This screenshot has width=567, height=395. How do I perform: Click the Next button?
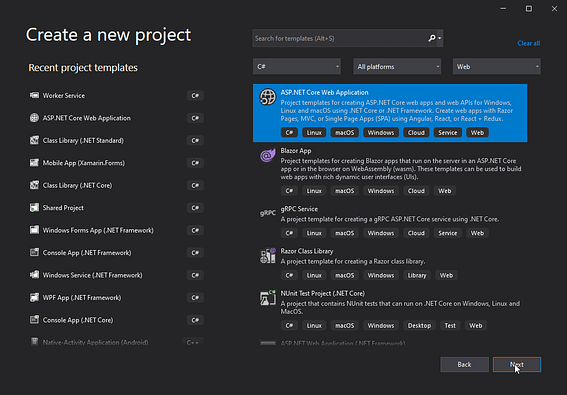(517, 365)
